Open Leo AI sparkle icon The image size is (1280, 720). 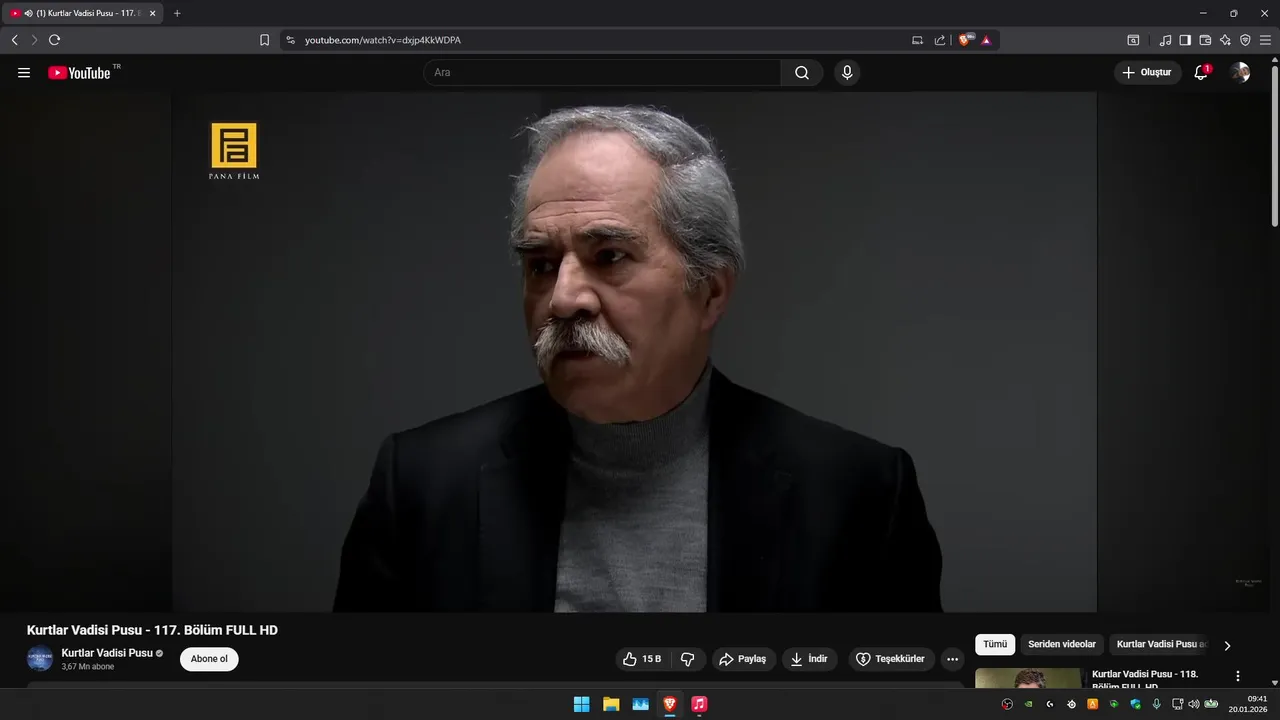[x=1225, y=40]
